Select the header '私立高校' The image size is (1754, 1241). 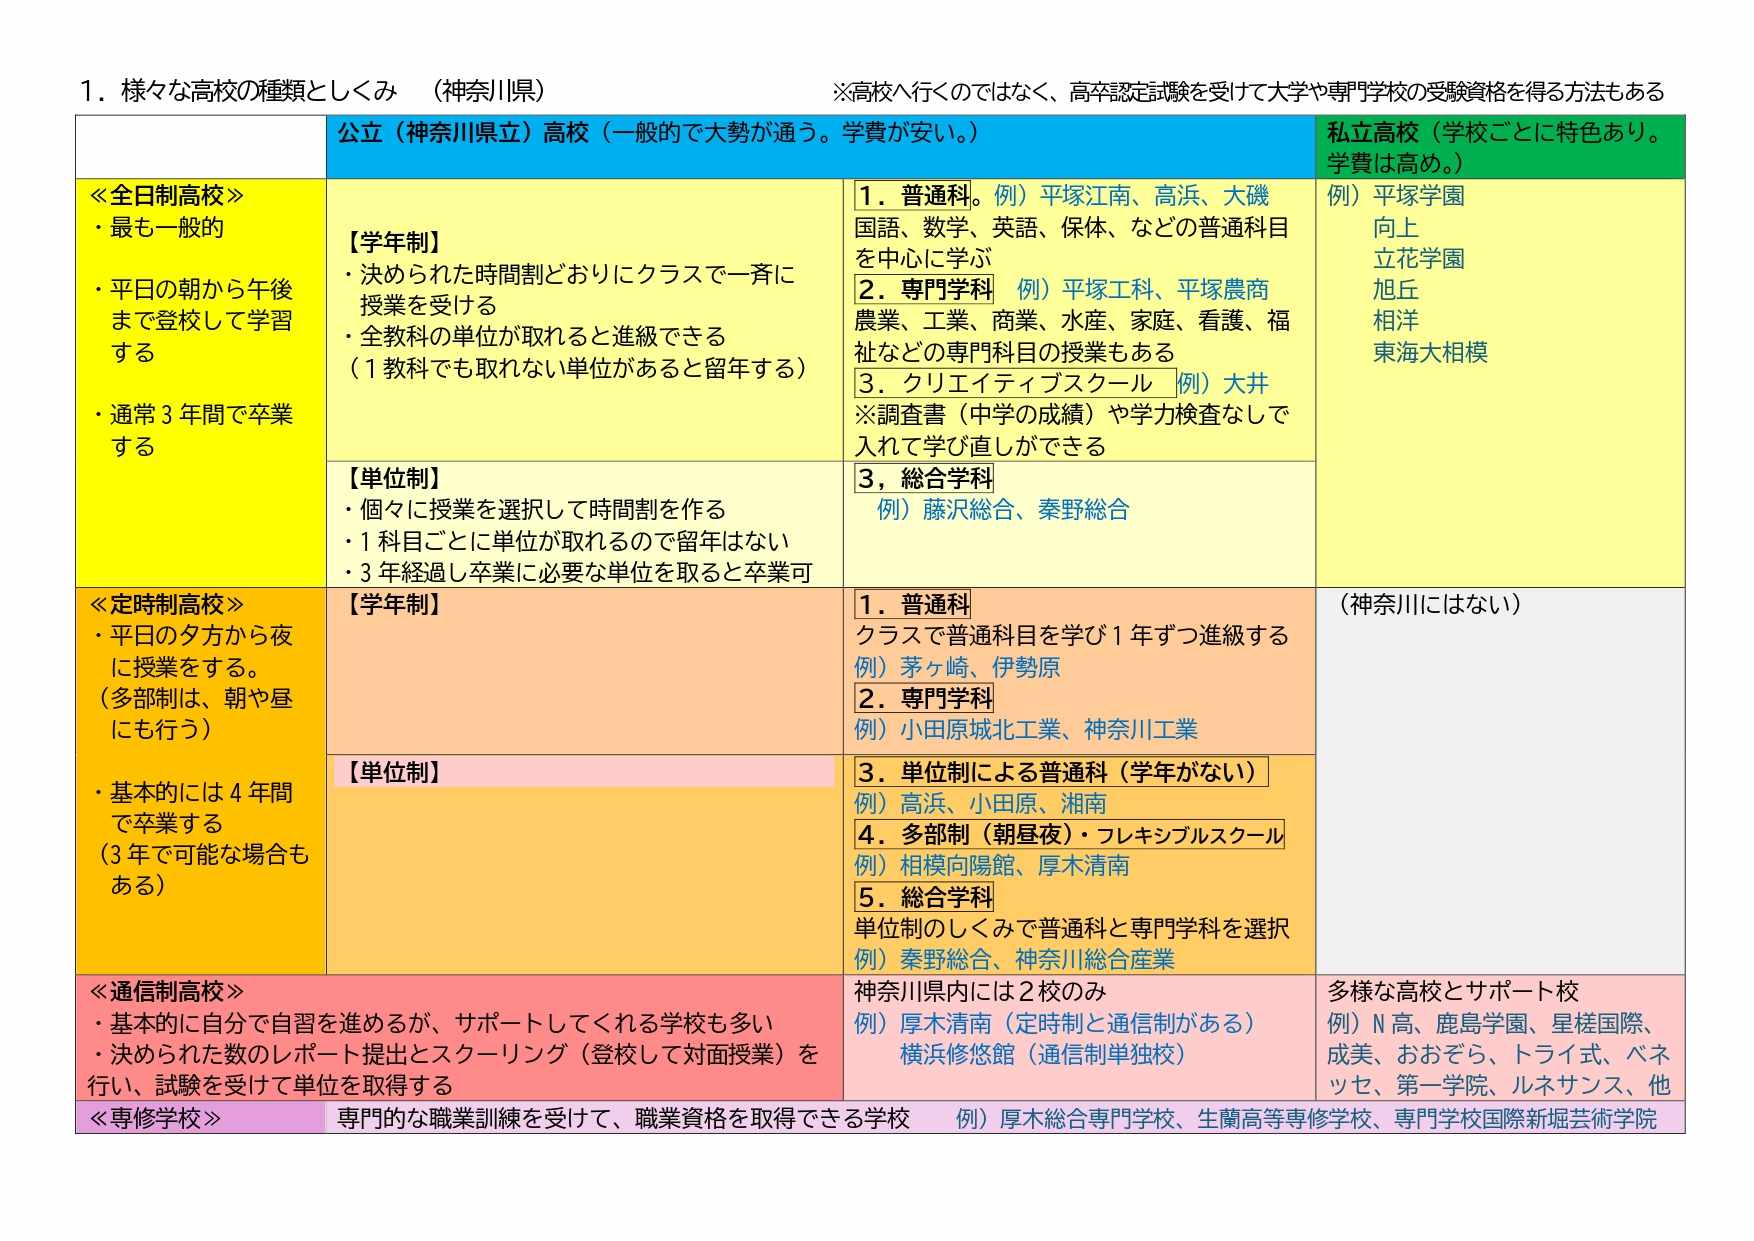[1372, 133]
